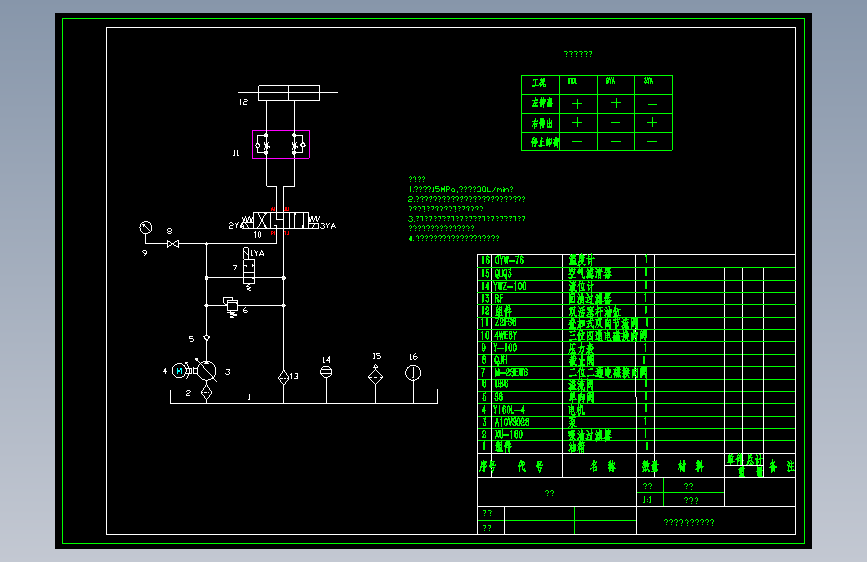
Task: Click the RF part code in row 13
Action: click(499, 299)
